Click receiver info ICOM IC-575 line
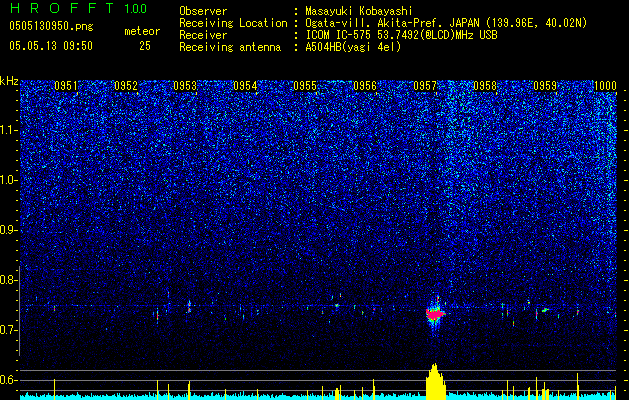629x400 pixels. (401, 35)
